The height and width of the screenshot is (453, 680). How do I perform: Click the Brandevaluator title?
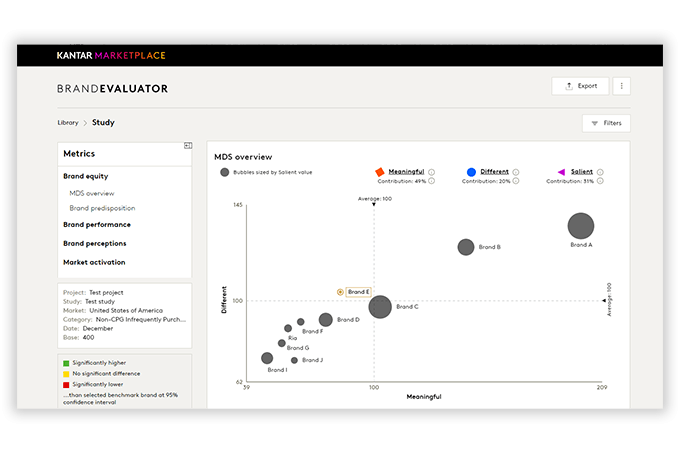click(x=112, y=89)
